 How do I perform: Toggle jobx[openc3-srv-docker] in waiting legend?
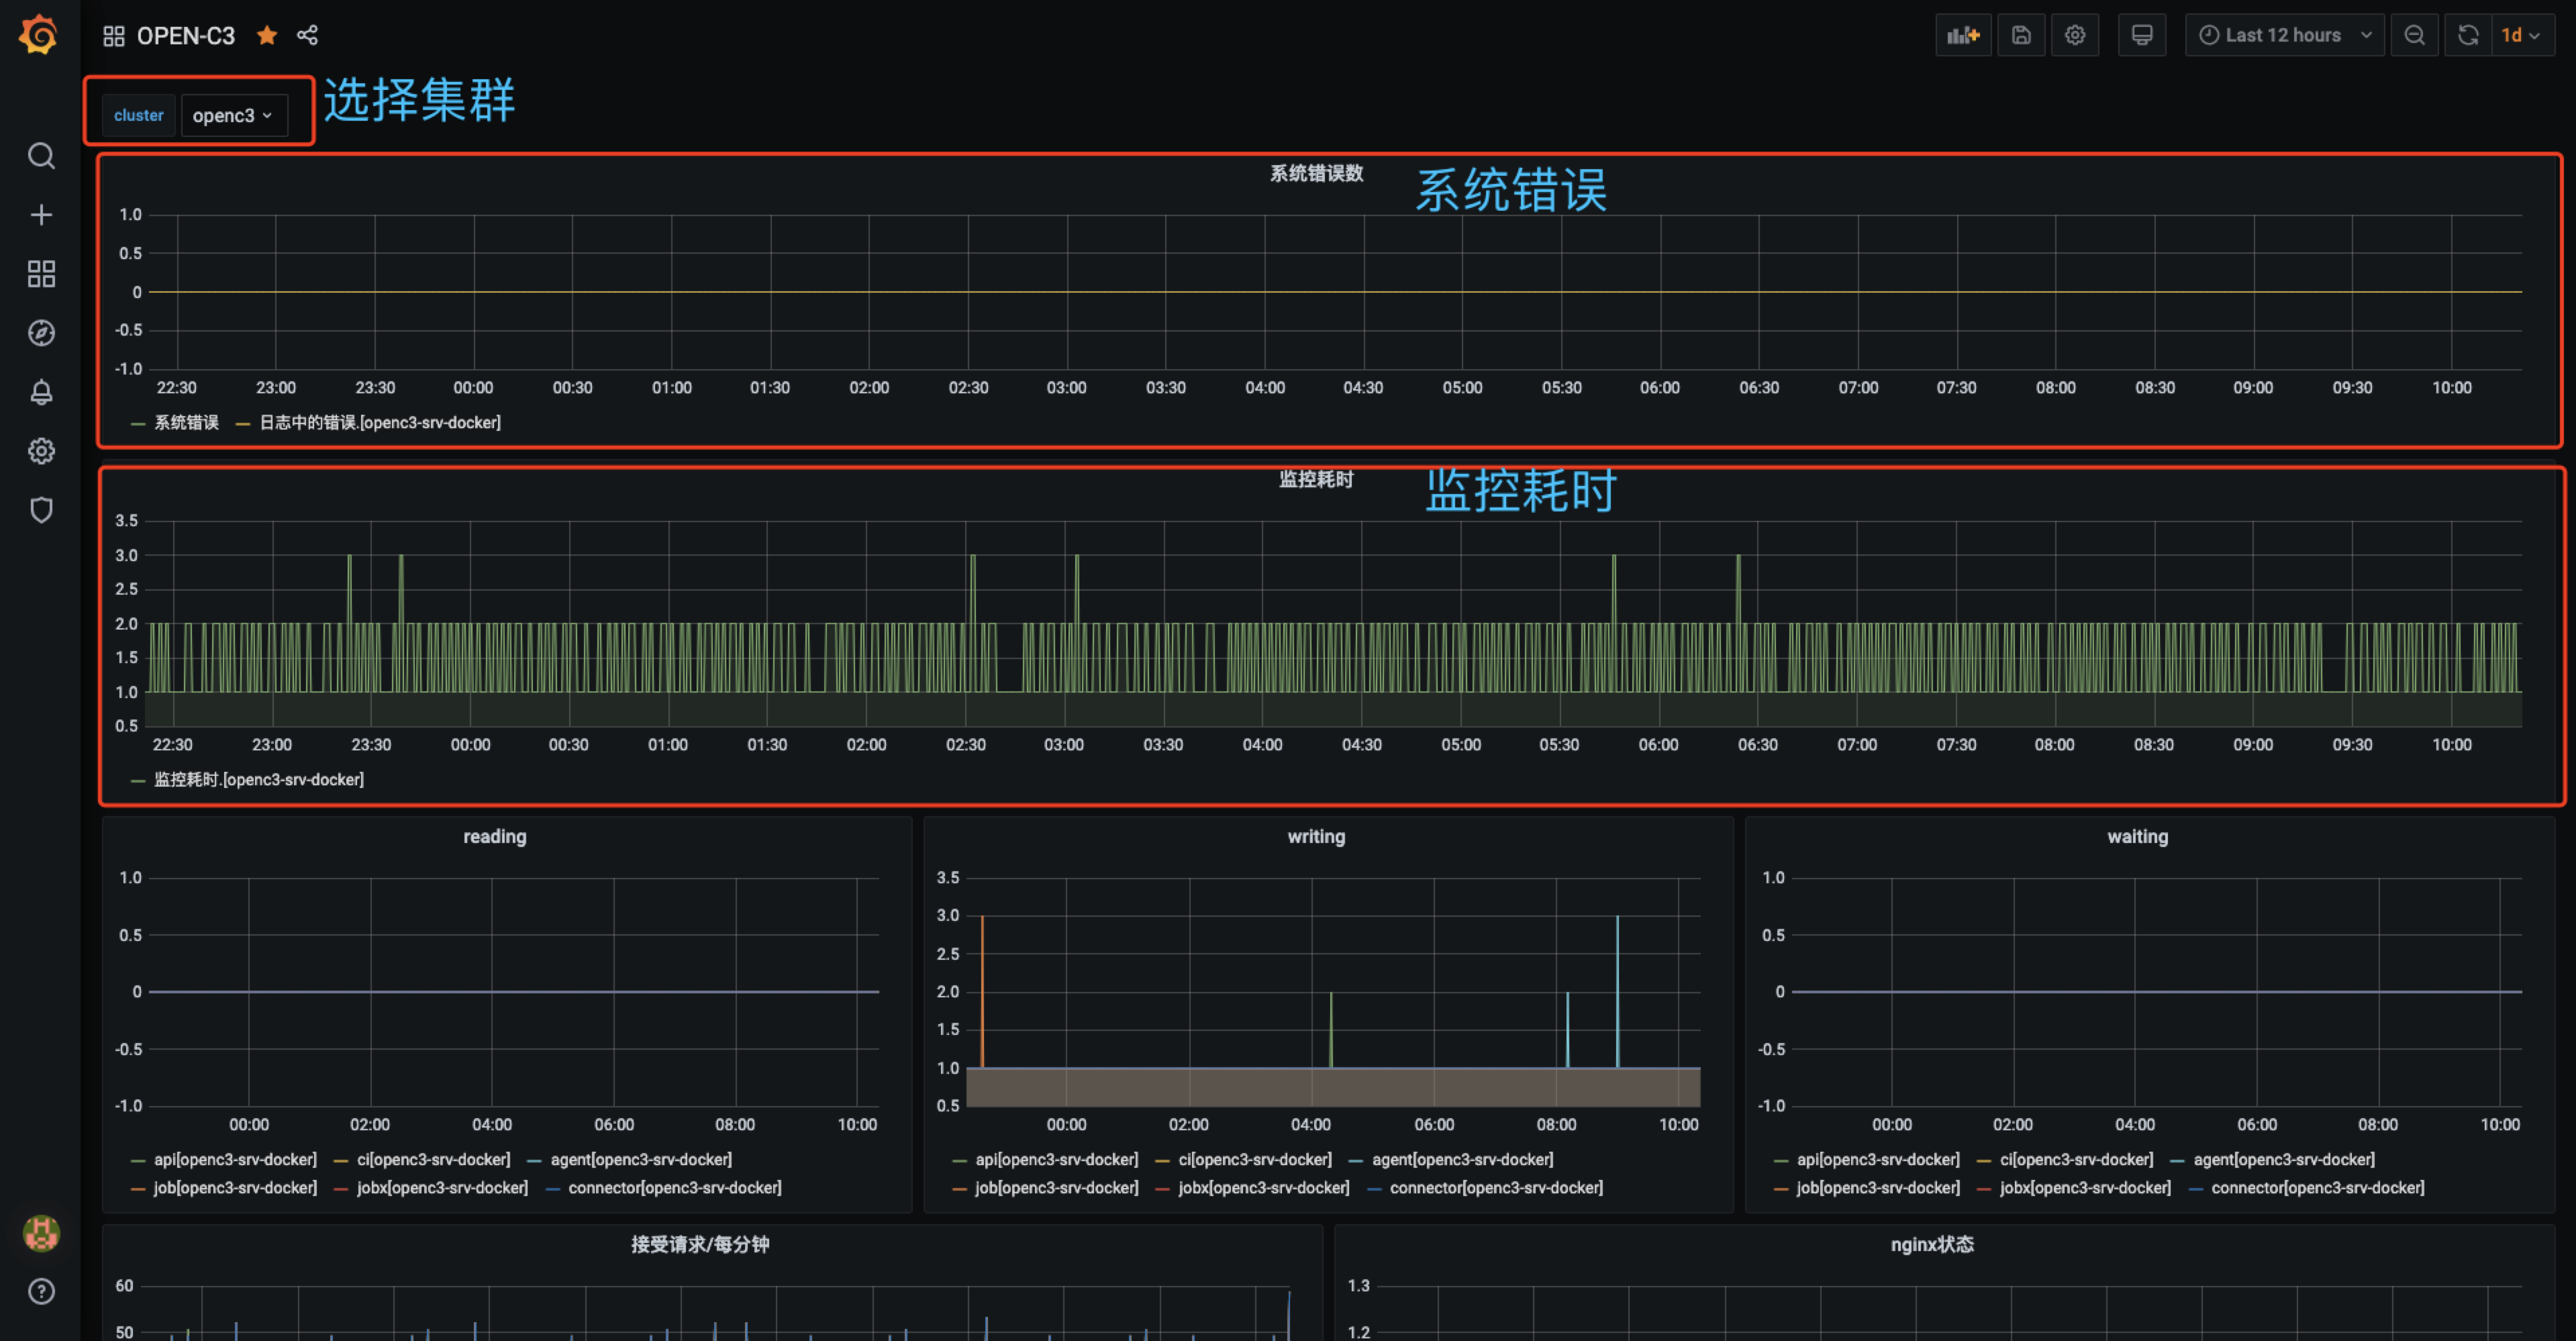[x=2085, y=1187]
